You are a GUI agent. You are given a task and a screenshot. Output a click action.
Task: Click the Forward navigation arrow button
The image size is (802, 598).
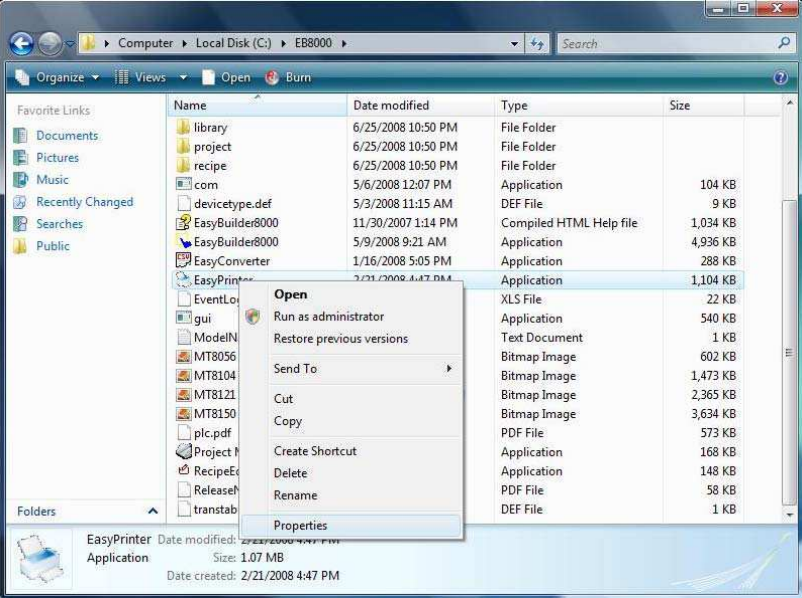tap(50, 43)
